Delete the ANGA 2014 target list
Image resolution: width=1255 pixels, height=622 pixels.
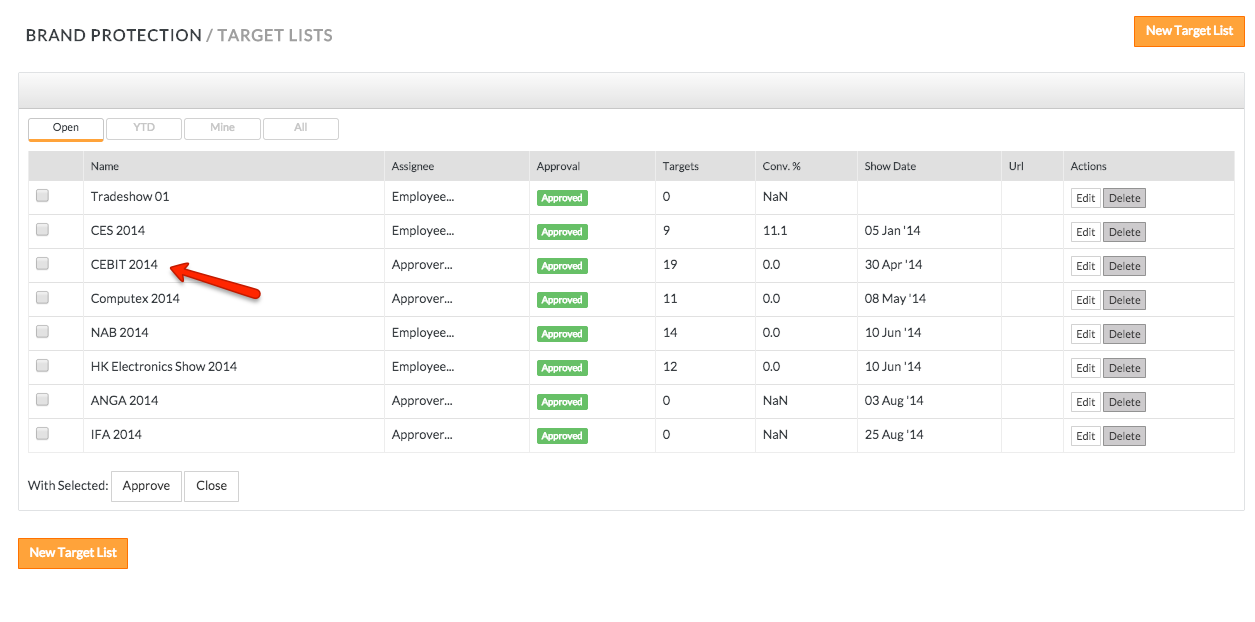[x=1124, y=402]
